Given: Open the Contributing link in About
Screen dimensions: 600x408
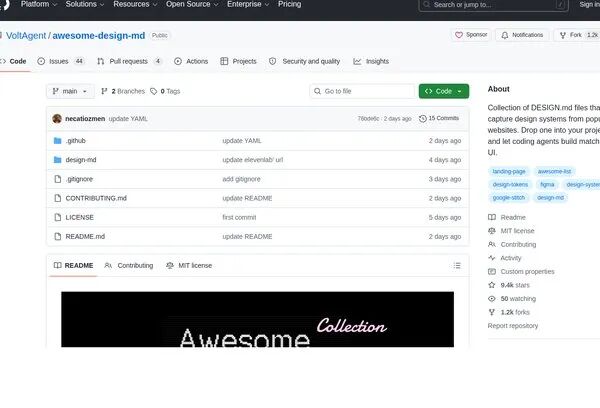Looking at the screenshot, I should (512, 244).
